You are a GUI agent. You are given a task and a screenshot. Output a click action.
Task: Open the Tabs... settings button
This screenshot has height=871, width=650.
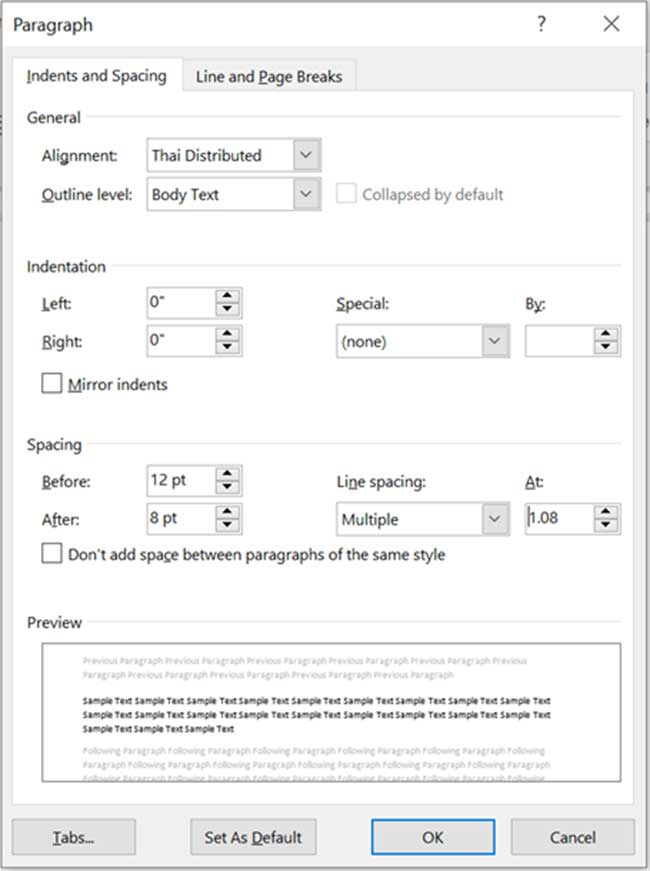pyautogui.click(x=73, y=837)
